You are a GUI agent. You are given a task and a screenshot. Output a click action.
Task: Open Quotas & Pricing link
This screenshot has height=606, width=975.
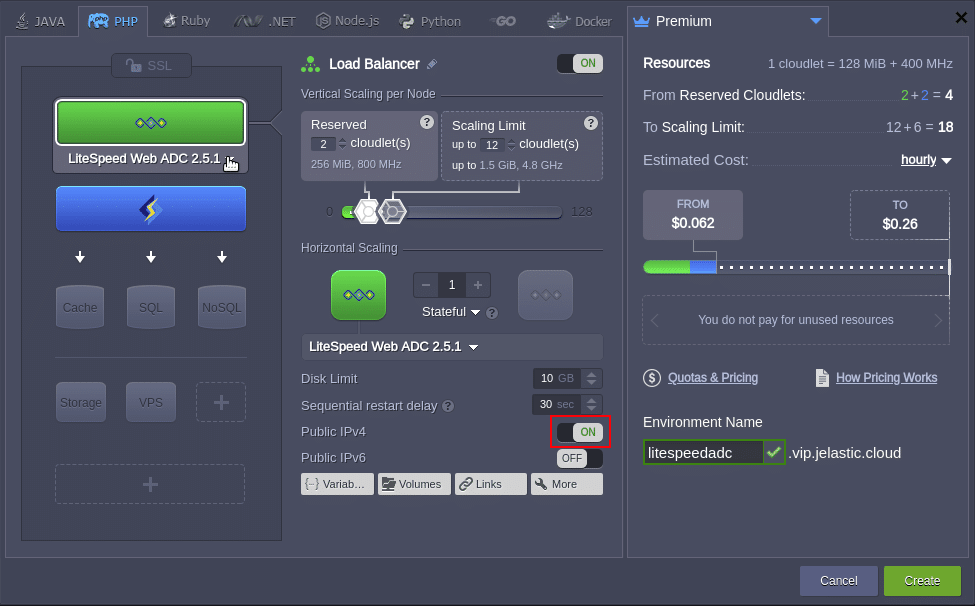pos(713,377)
